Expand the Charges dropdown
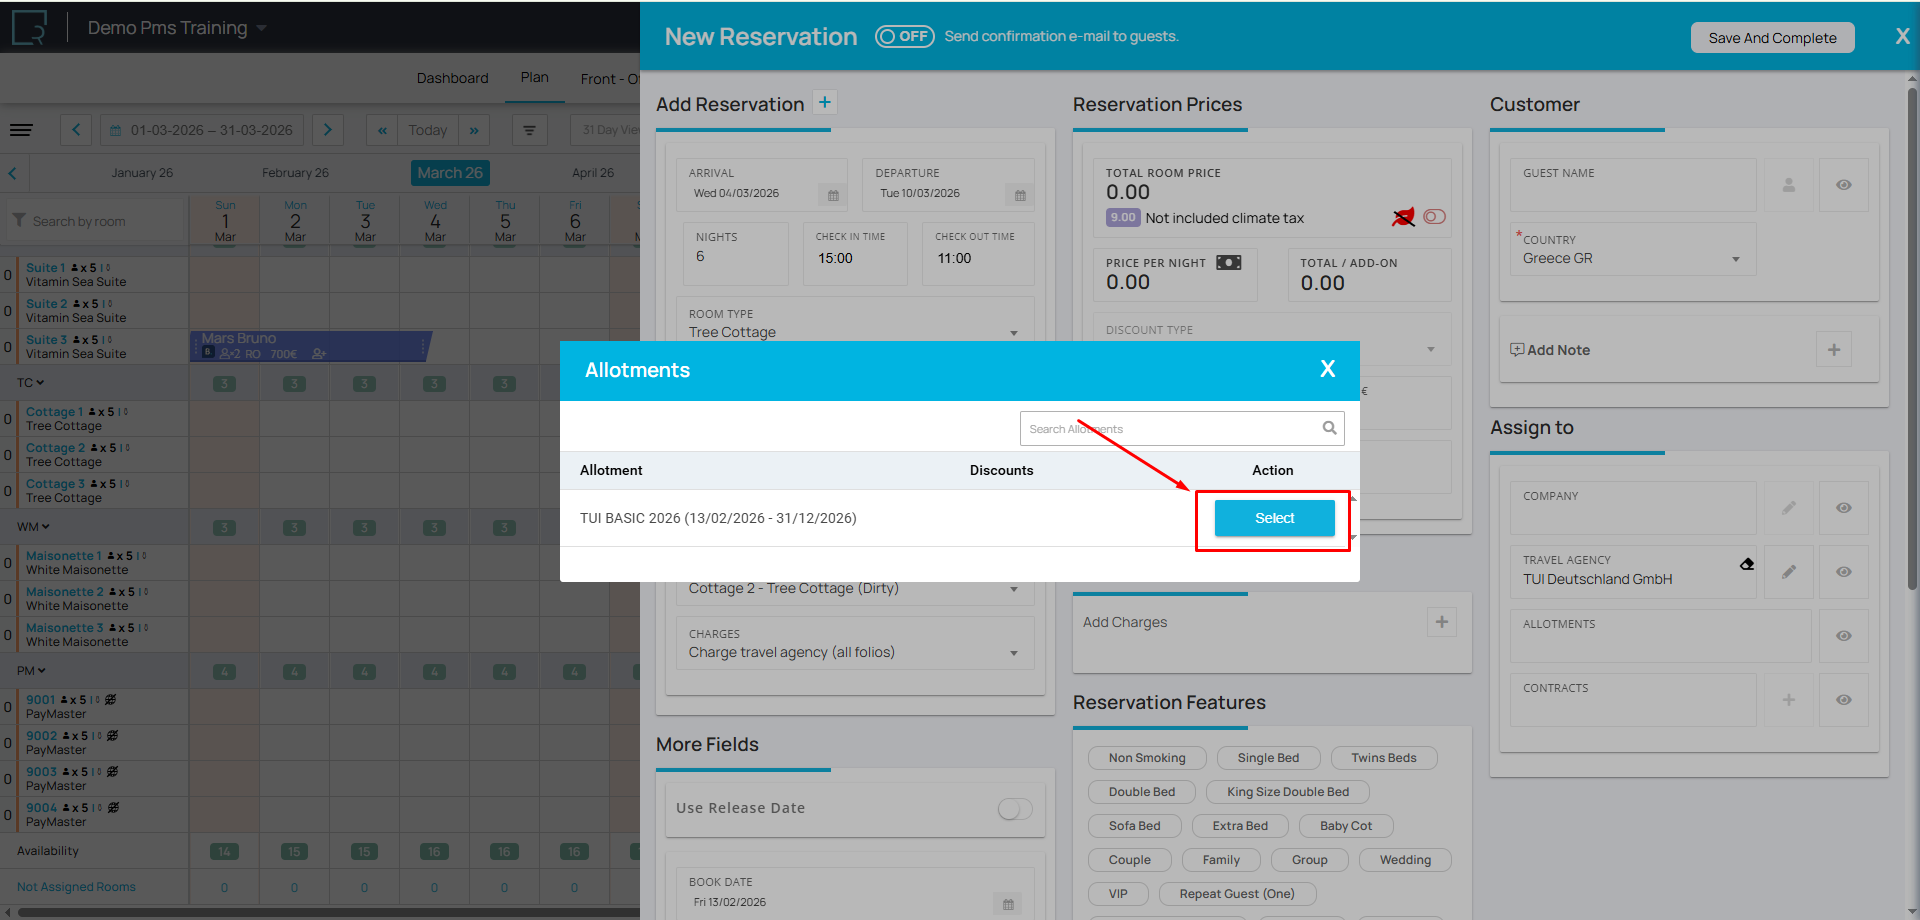 tap(1014, 653)
